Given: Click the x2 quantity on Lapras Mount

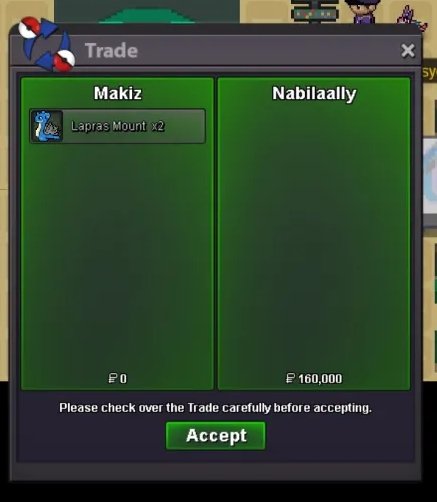Looking at the screenshot, I should pyautogui.click(x=158, y=126).
